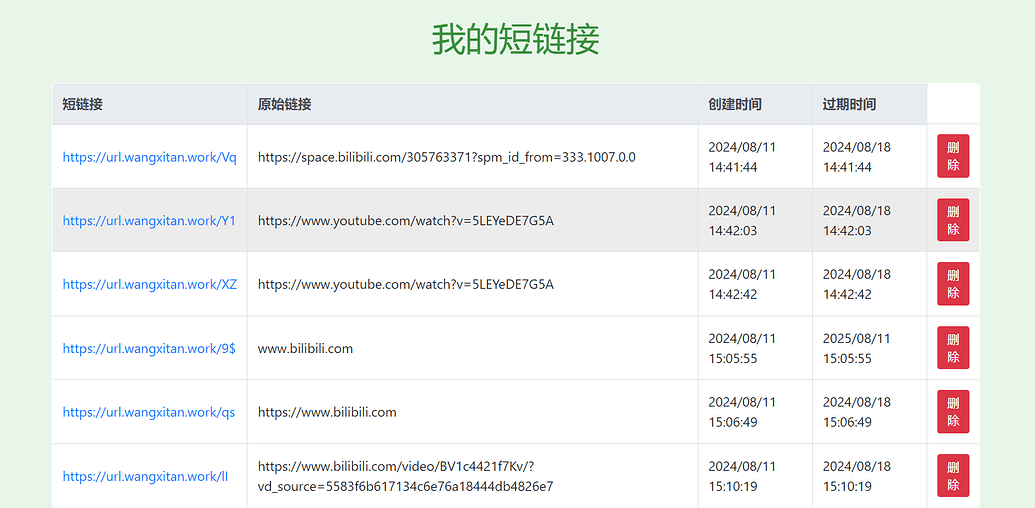
Task: Click the 我的短链接 page heading
Action: [516, 39]
